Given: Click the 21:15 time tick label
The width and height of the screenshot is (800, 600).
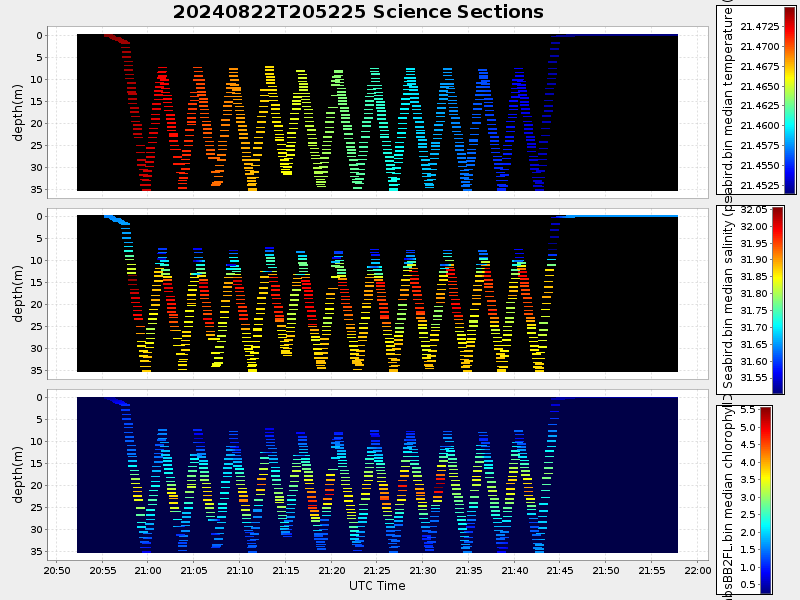Looking at the screenshot, I should 286,570.
